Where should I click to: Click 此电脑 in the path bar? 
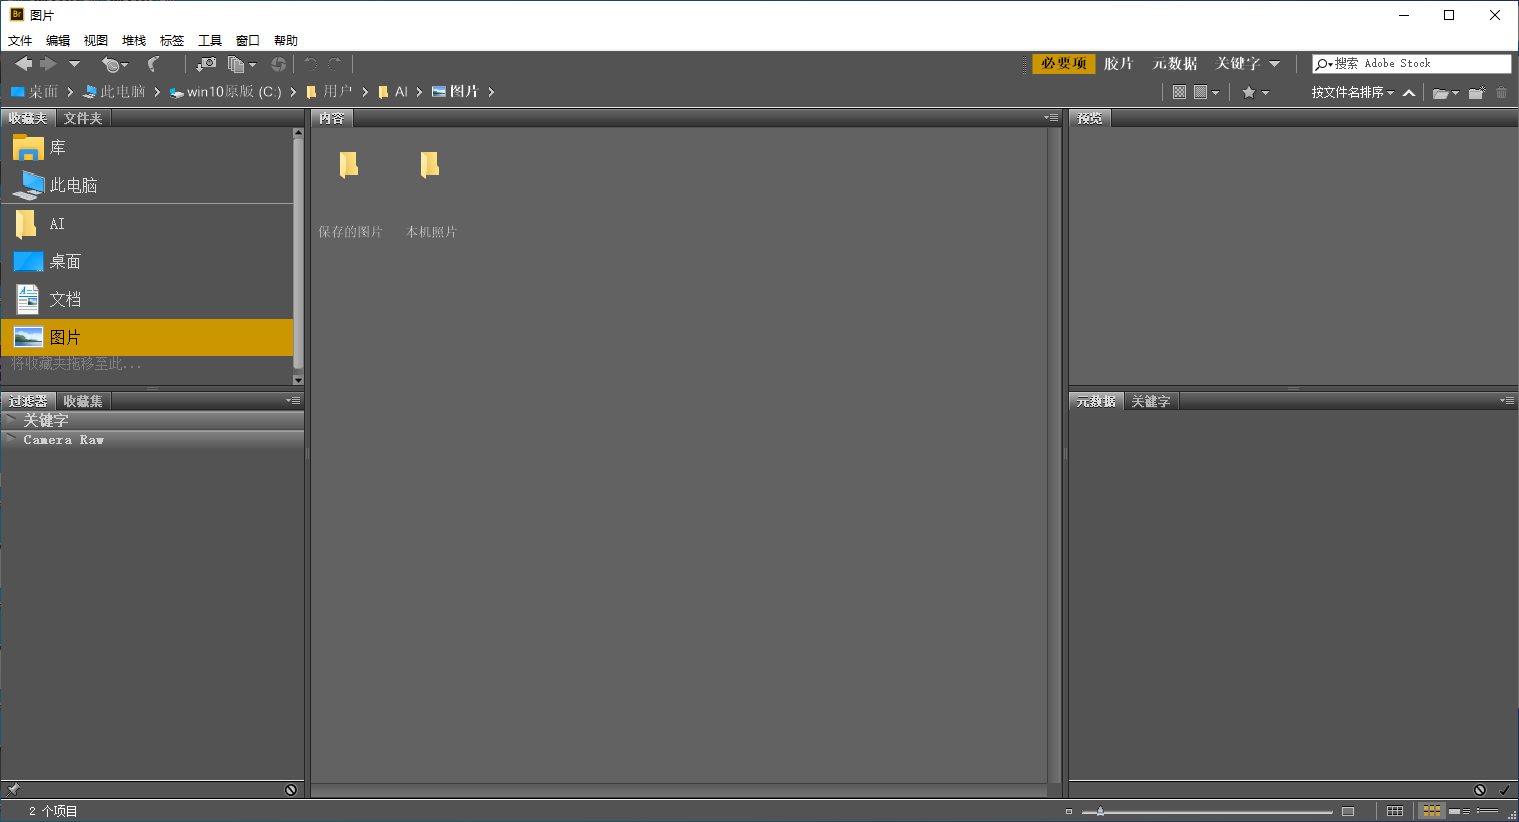tap(114, 91)
